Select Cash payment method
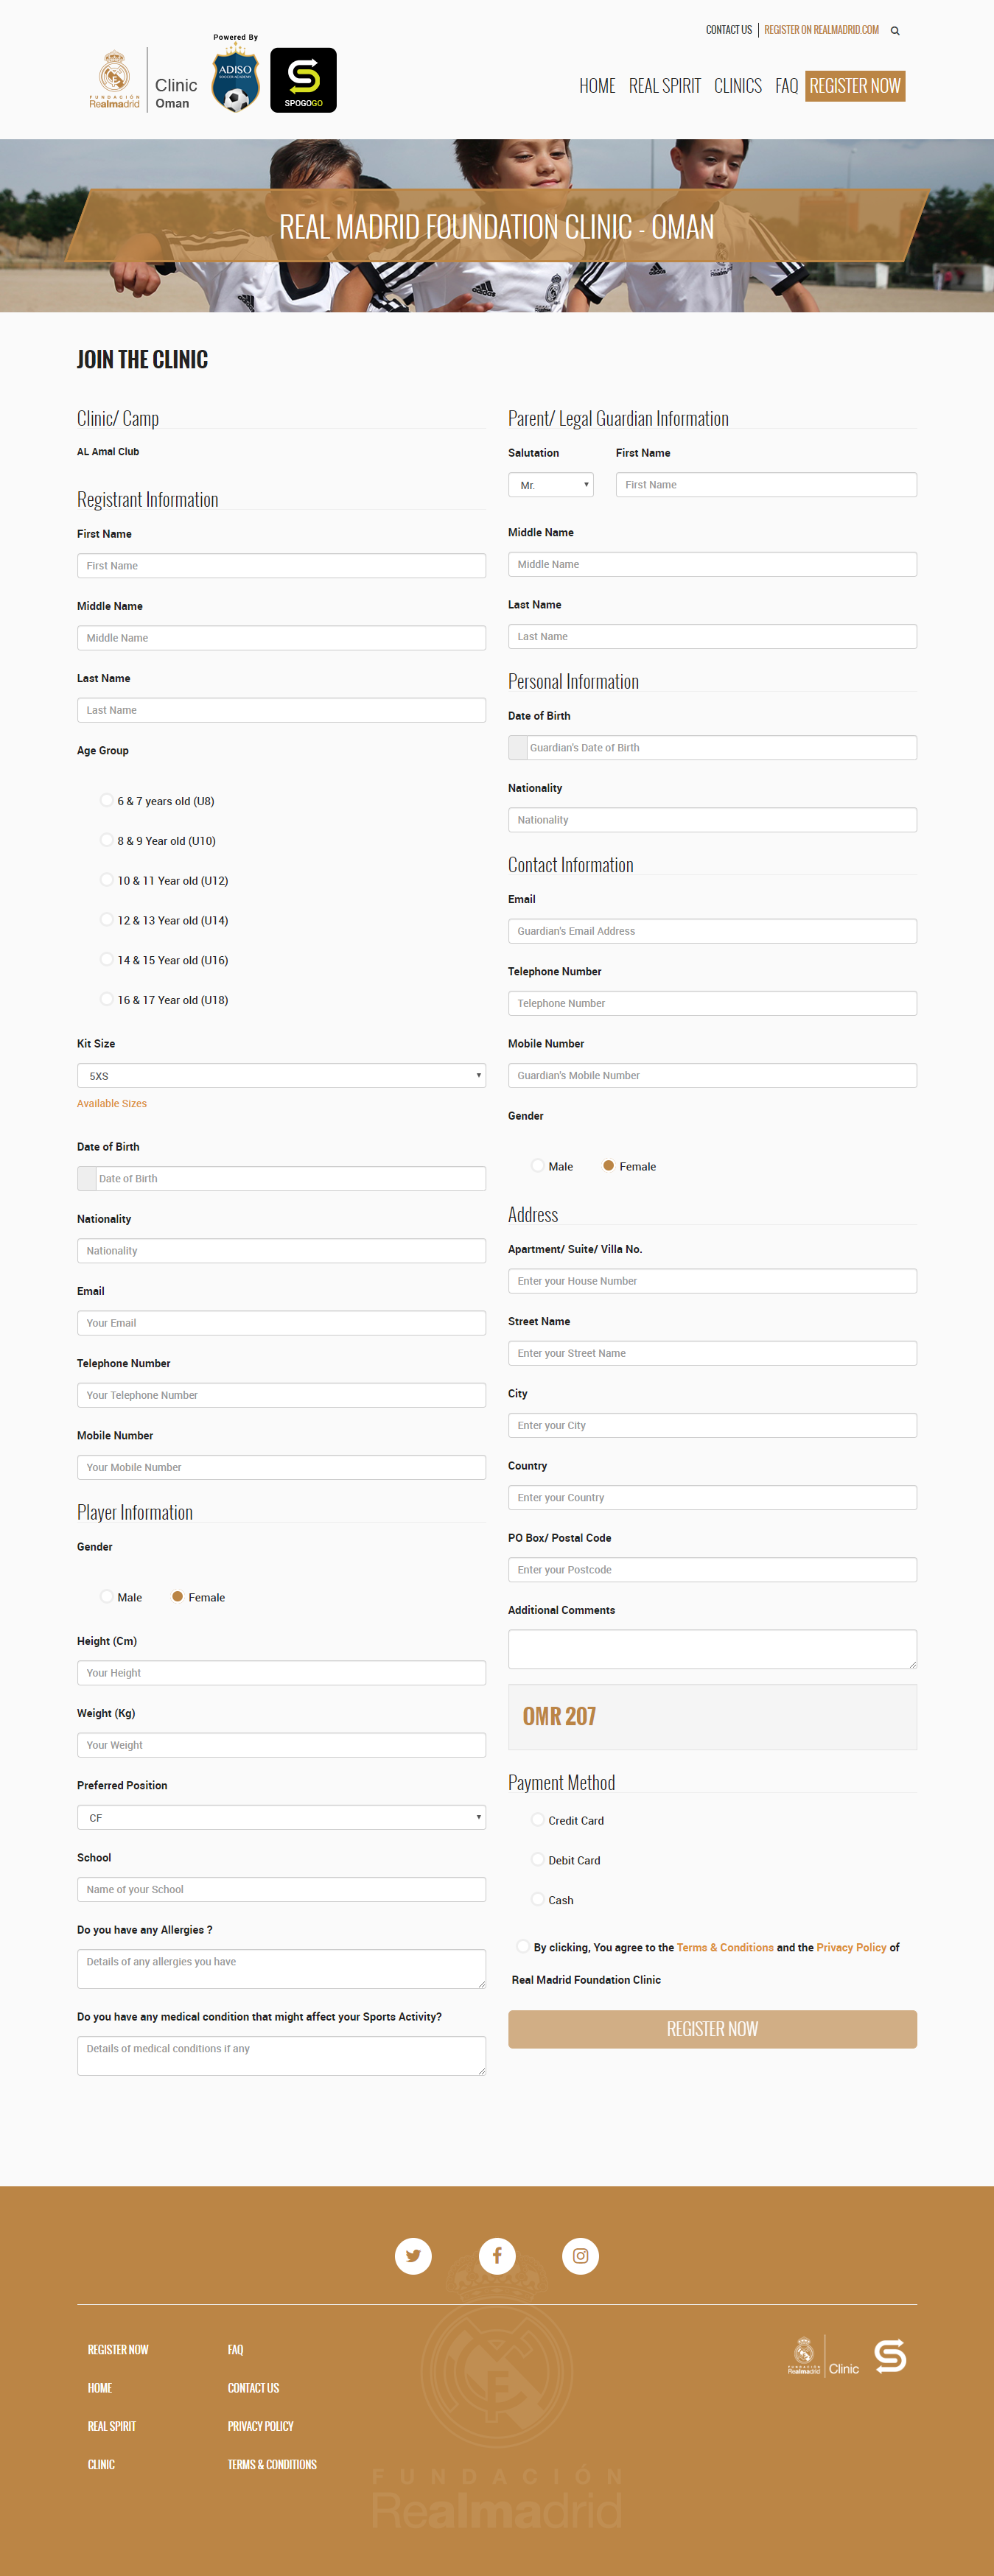The height and width of the screenshot is (2576, 994). [537, 1899]
